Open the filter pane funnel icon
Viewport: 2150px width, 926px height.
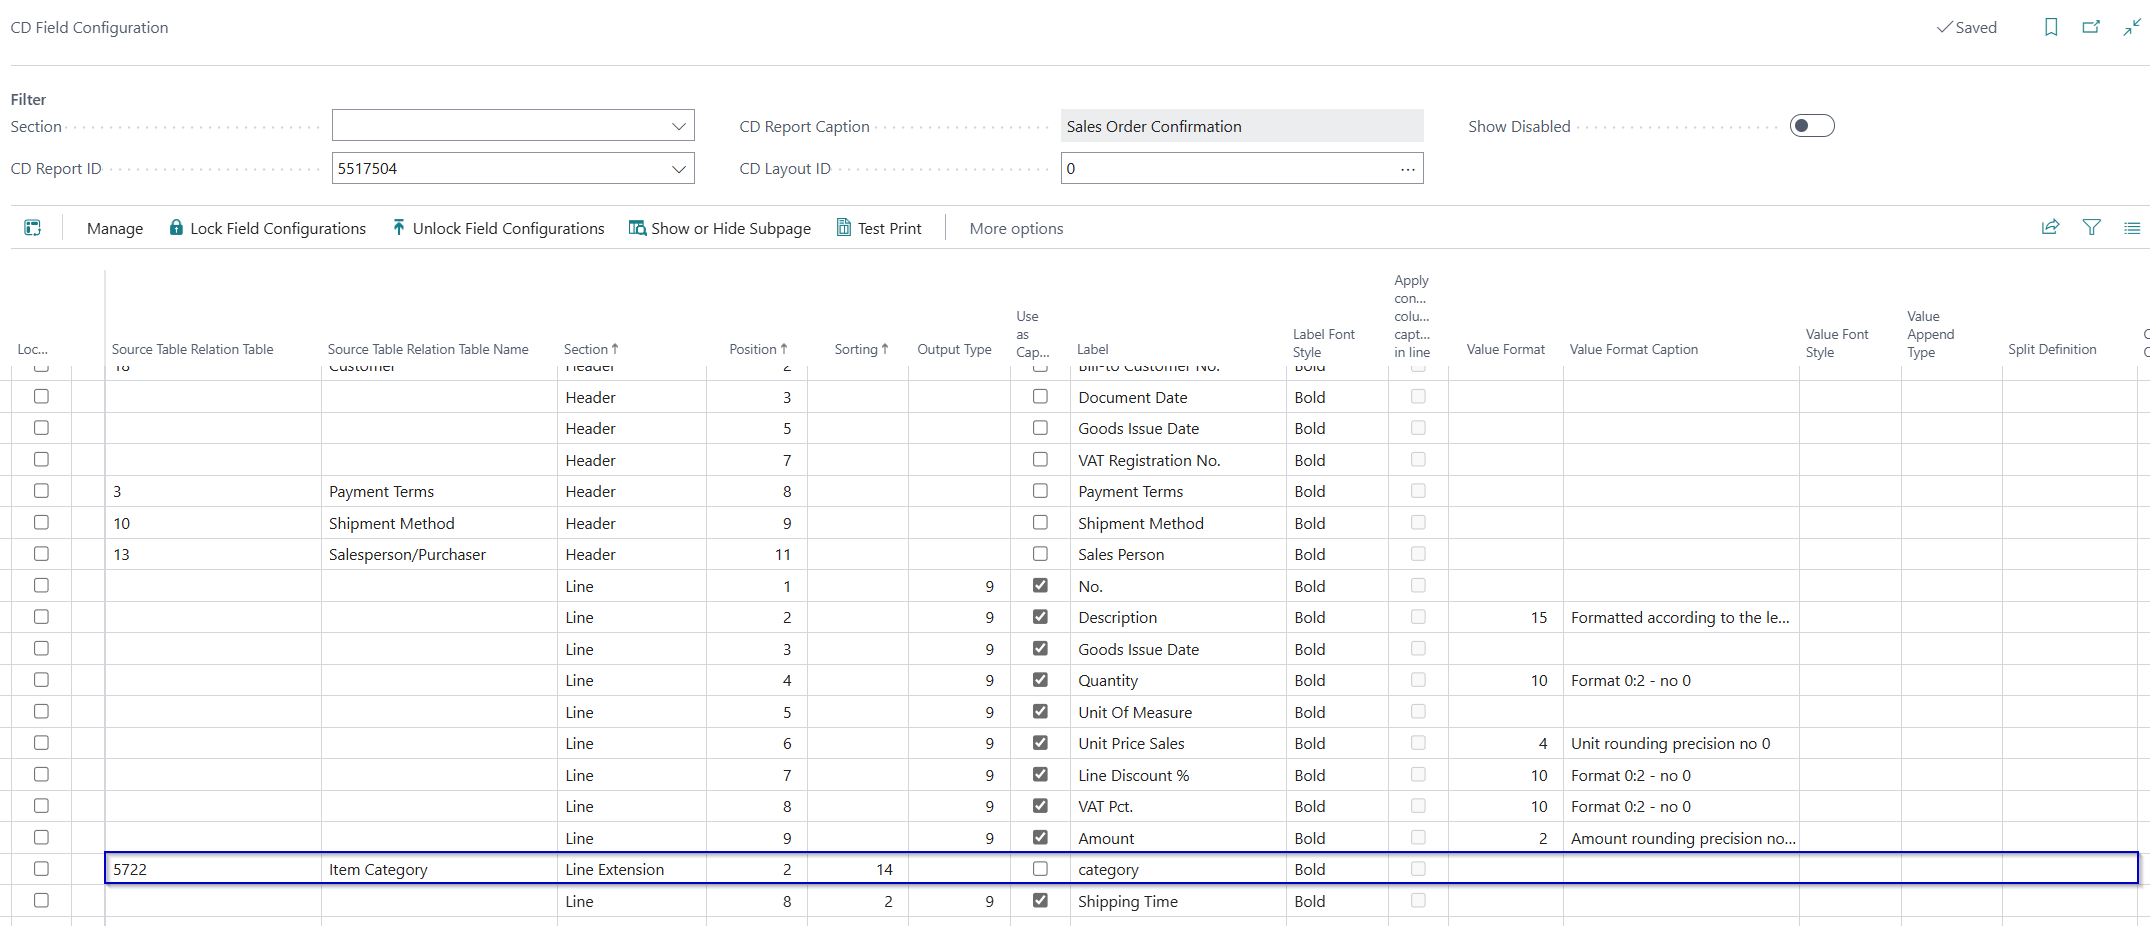point(2091,228)
